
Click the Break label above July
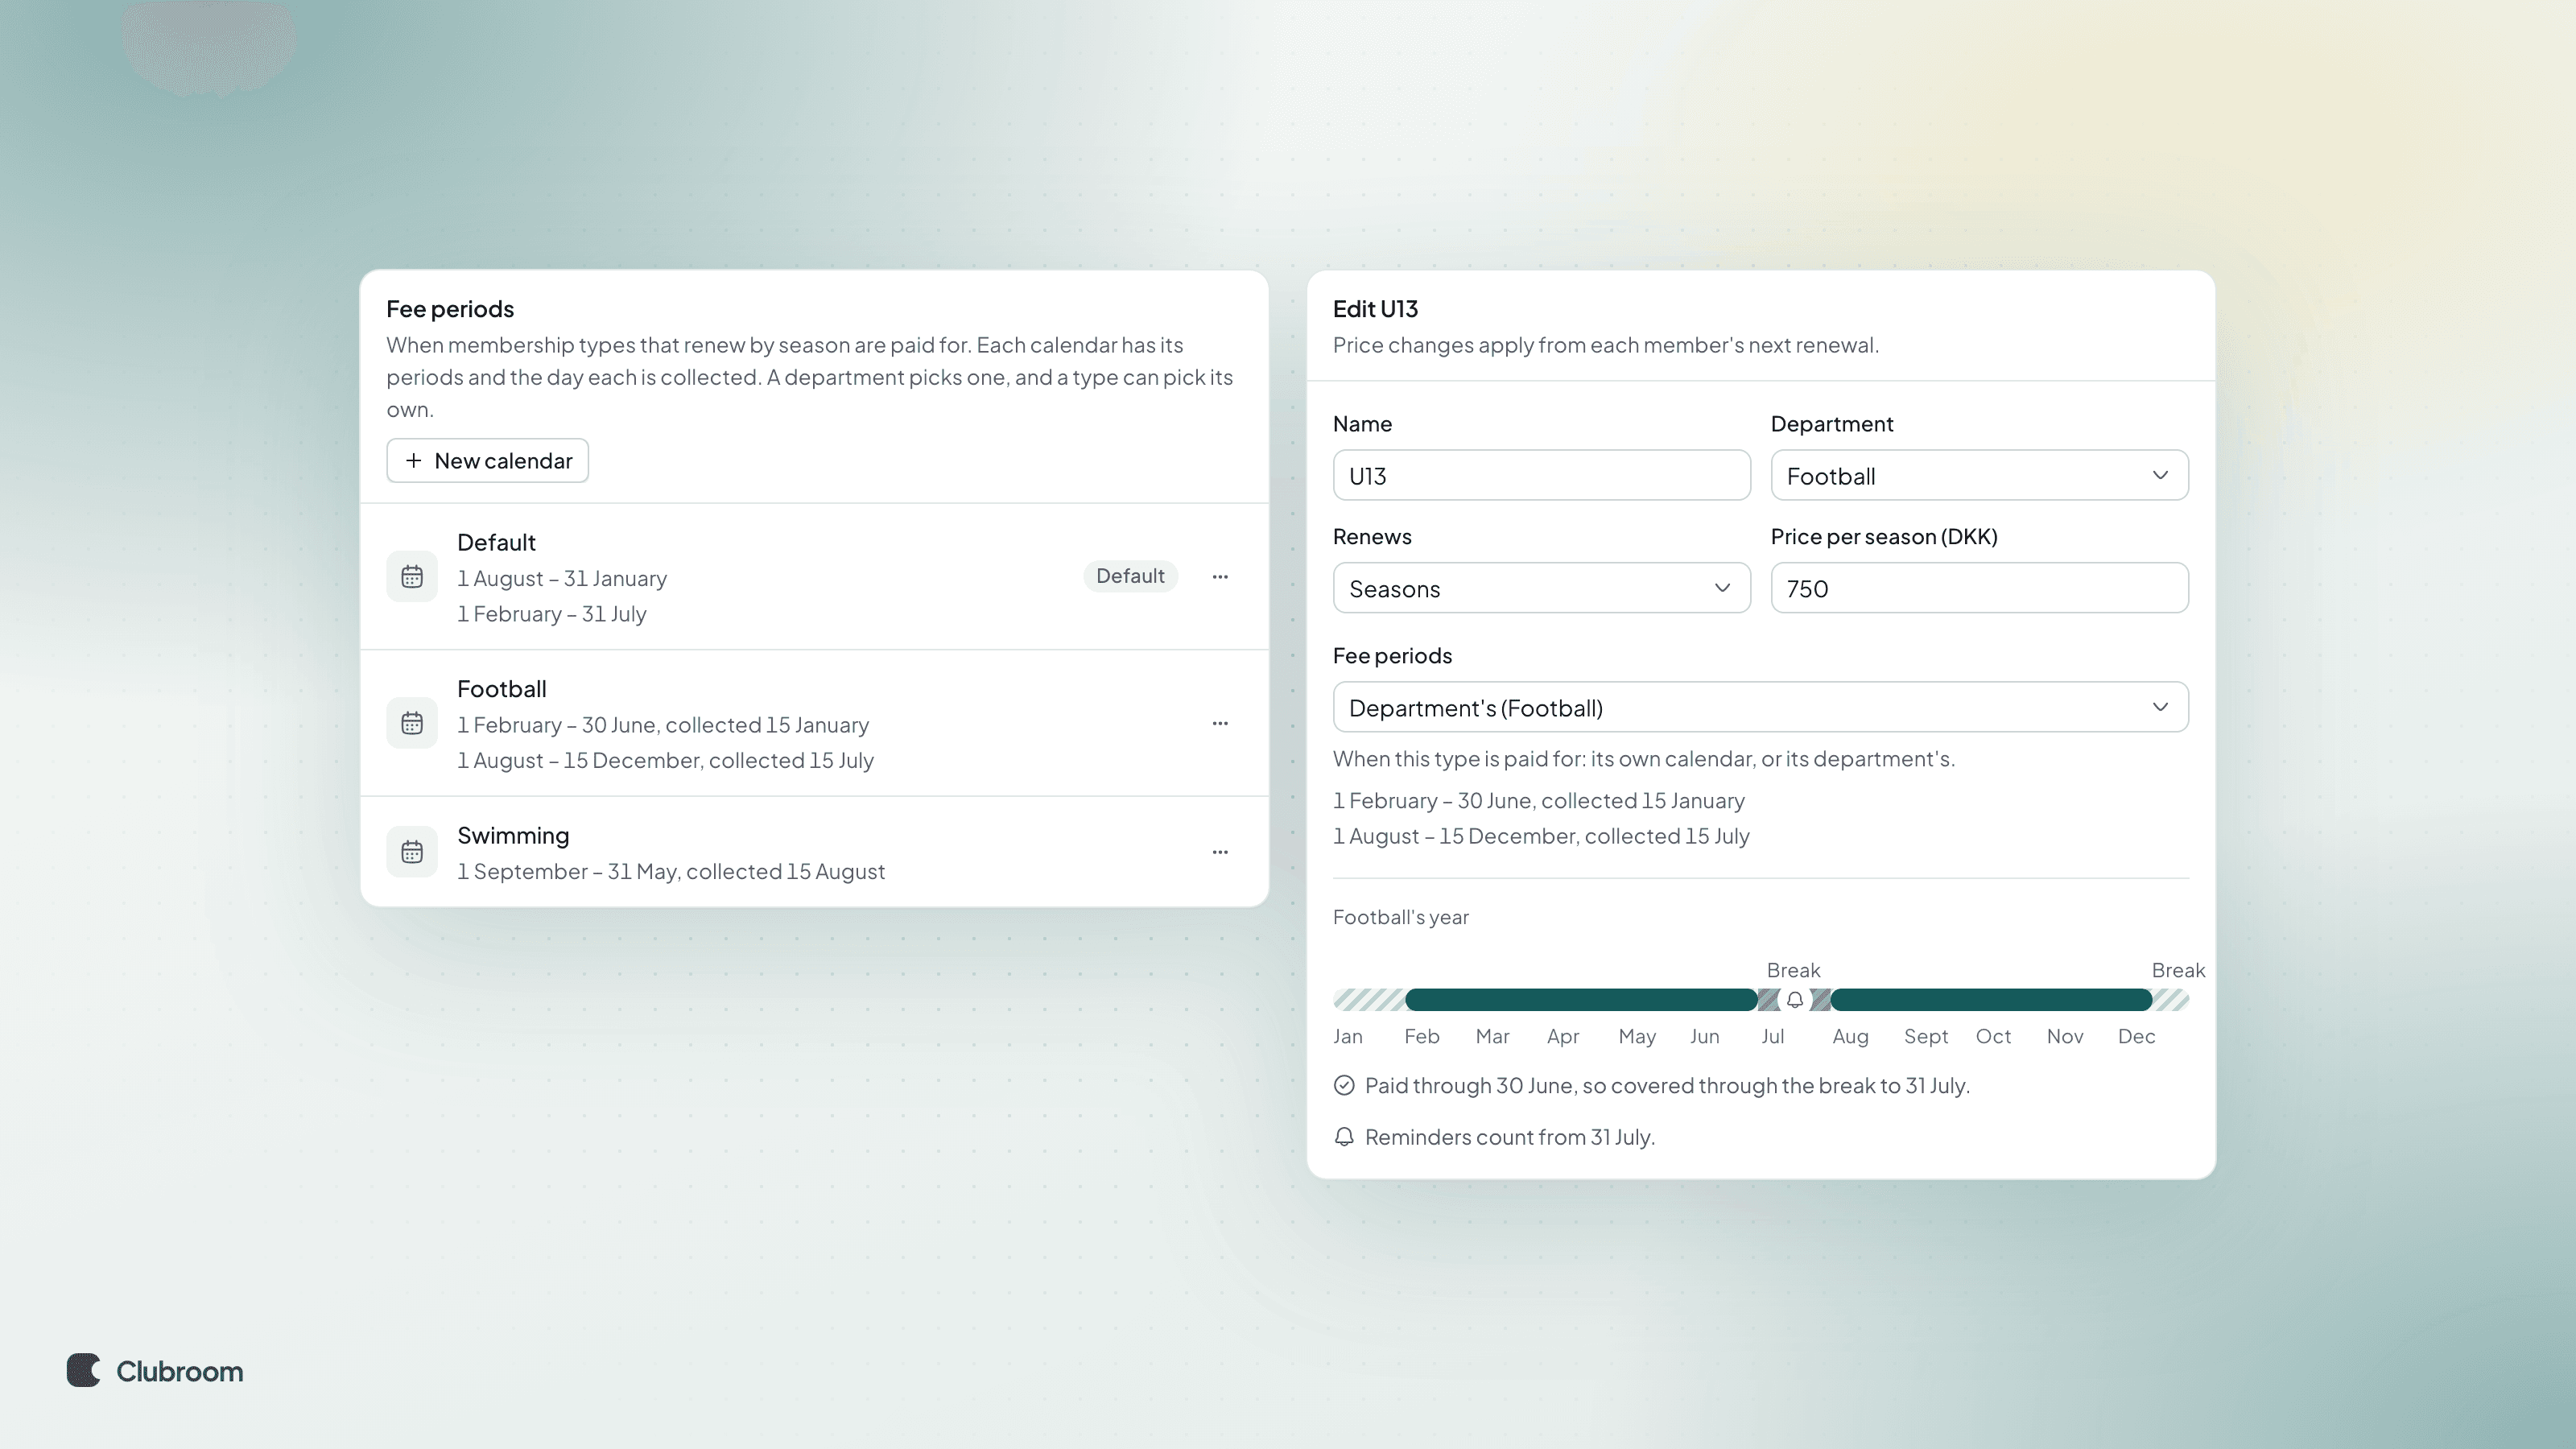point(1793,970)
